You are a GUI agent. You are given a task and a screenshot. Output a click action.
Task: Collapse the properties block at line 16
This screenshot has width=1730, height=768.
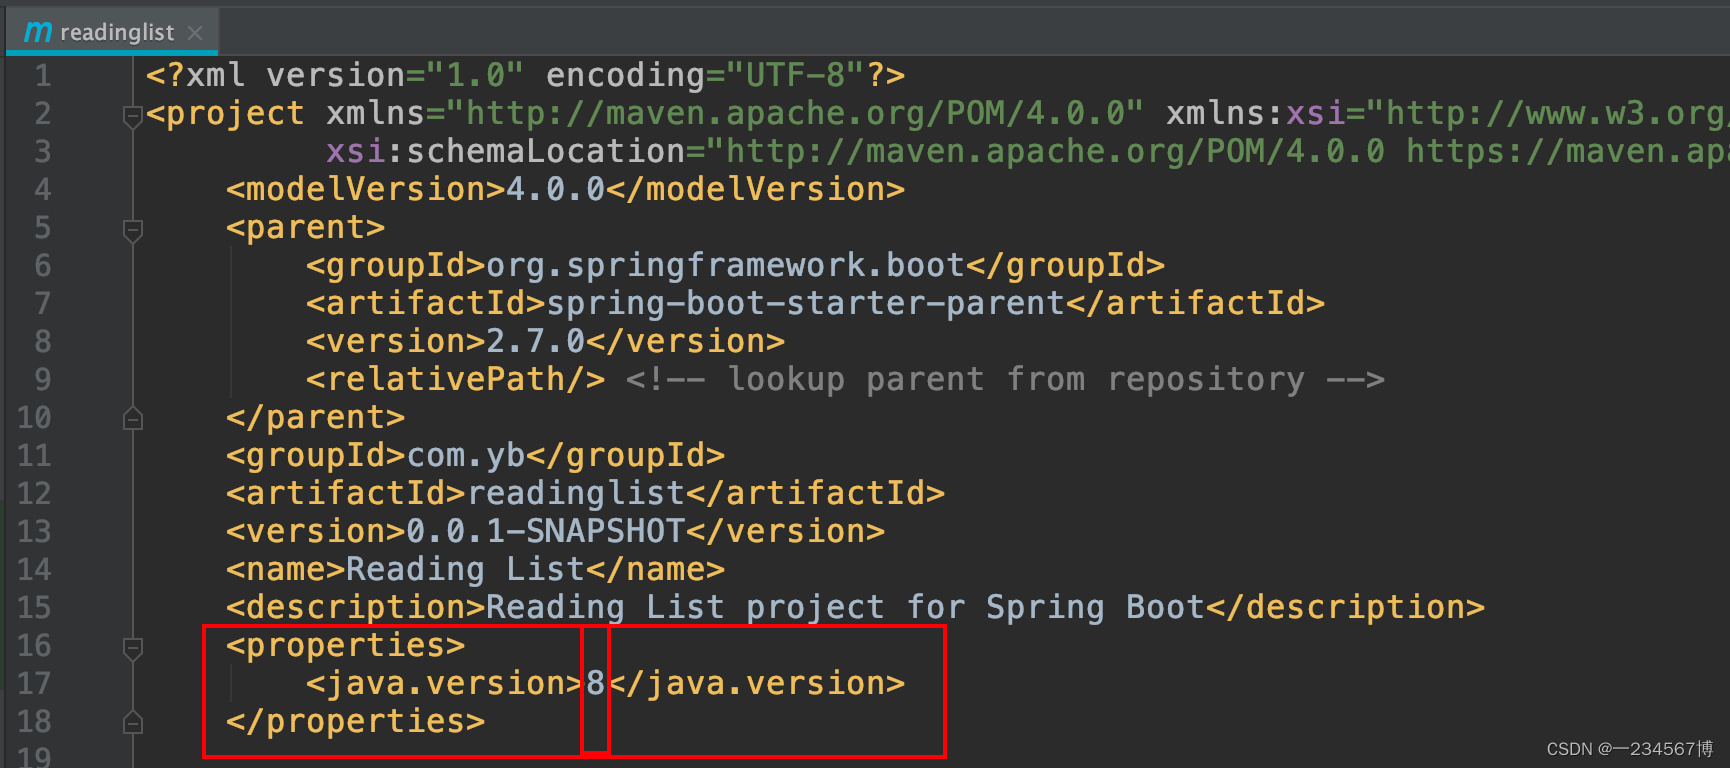tap(132, 648)
